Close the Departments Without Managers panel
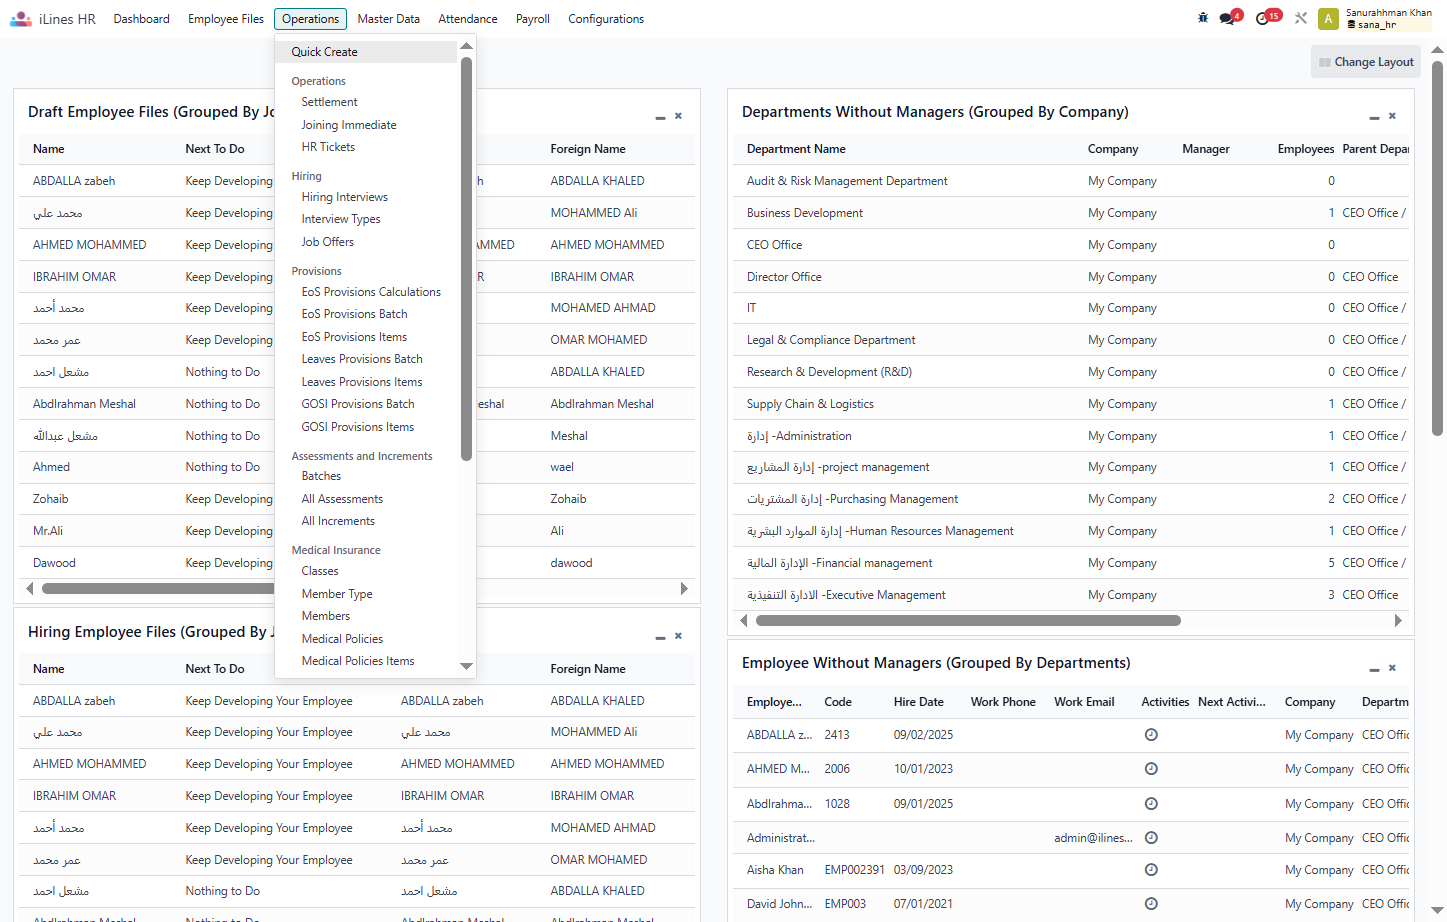This screenshot has width=1447, height=922. pos(1392,116)
